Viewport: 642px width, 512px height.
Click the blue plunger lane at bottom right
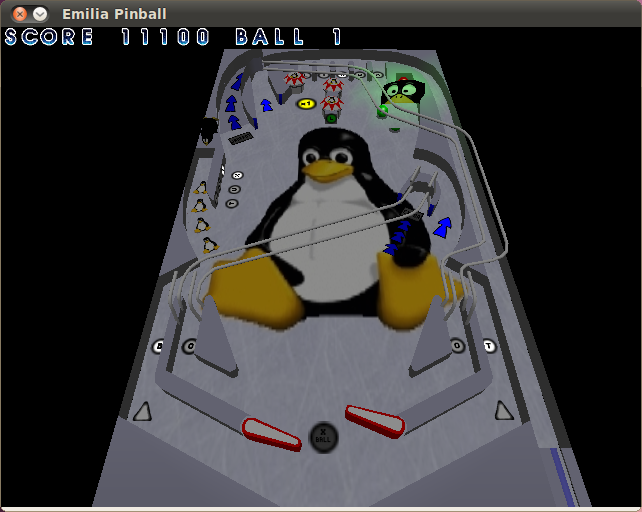[563, 475]
